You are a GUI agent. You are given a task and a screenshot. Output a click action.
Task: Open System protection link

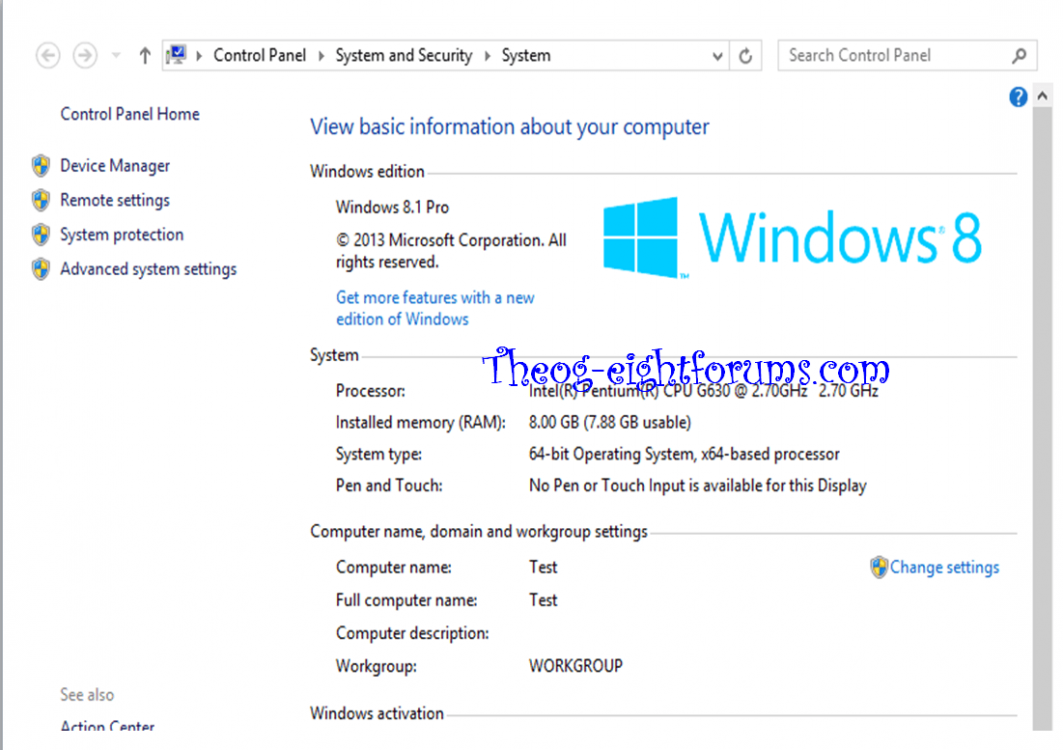pos(122,235)
